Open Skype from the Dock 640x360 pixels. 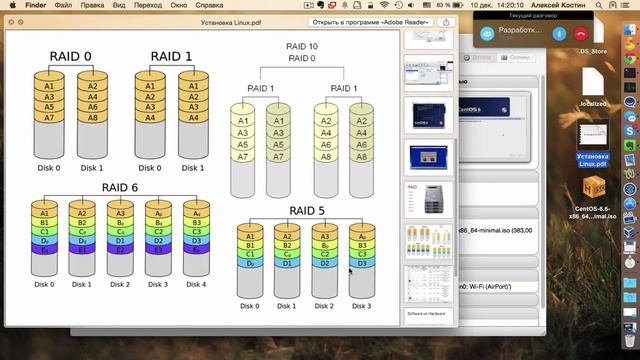tap(630, 131)
